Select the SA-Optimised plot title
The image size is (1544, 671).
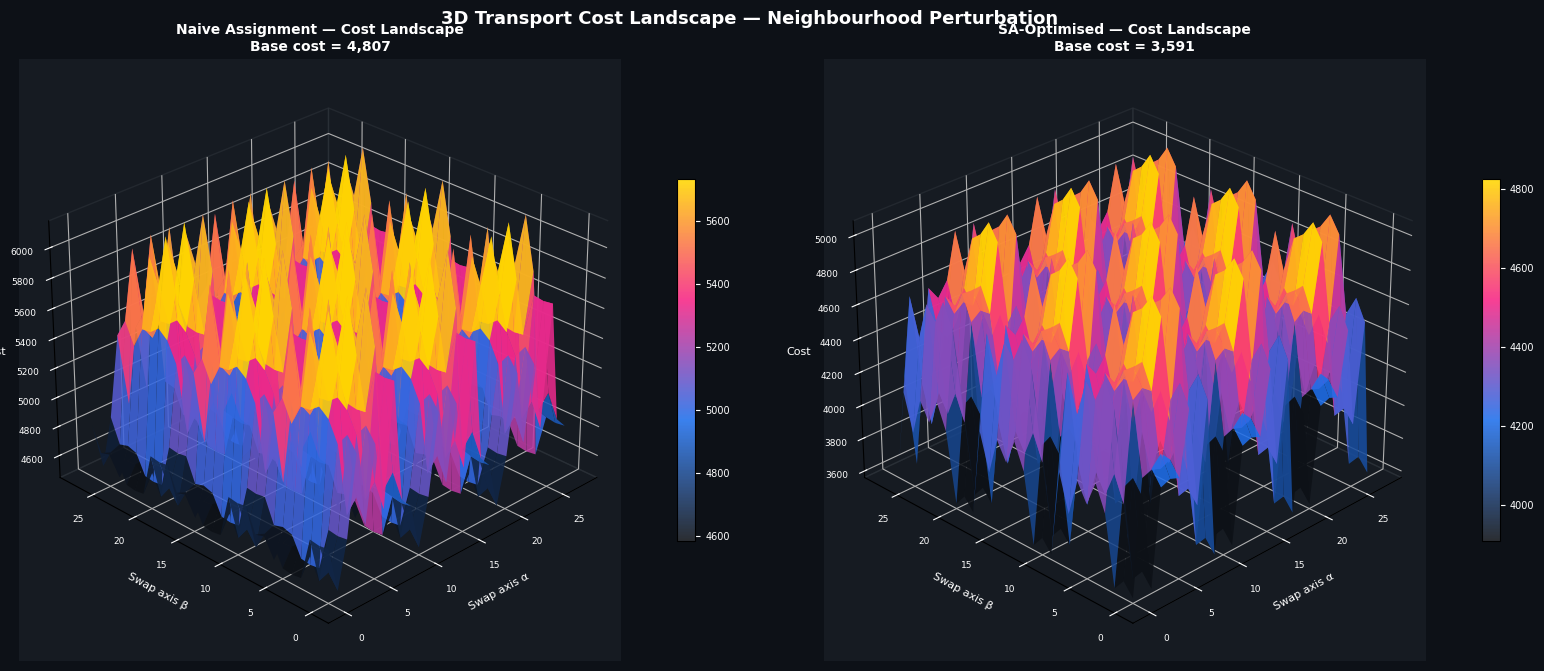1123,30
